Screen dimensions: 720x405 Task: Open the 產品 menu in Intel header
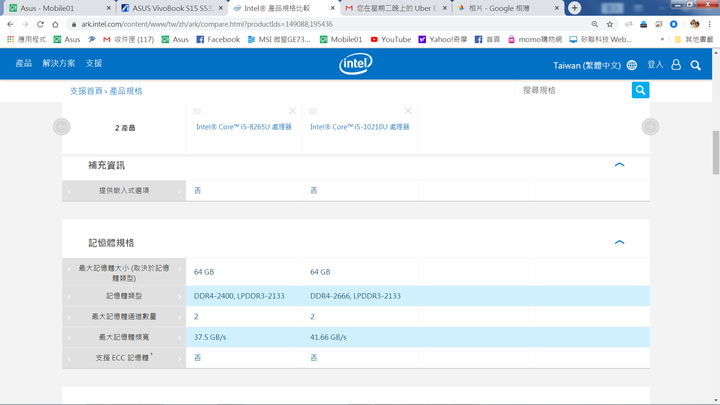click(24, 63)
